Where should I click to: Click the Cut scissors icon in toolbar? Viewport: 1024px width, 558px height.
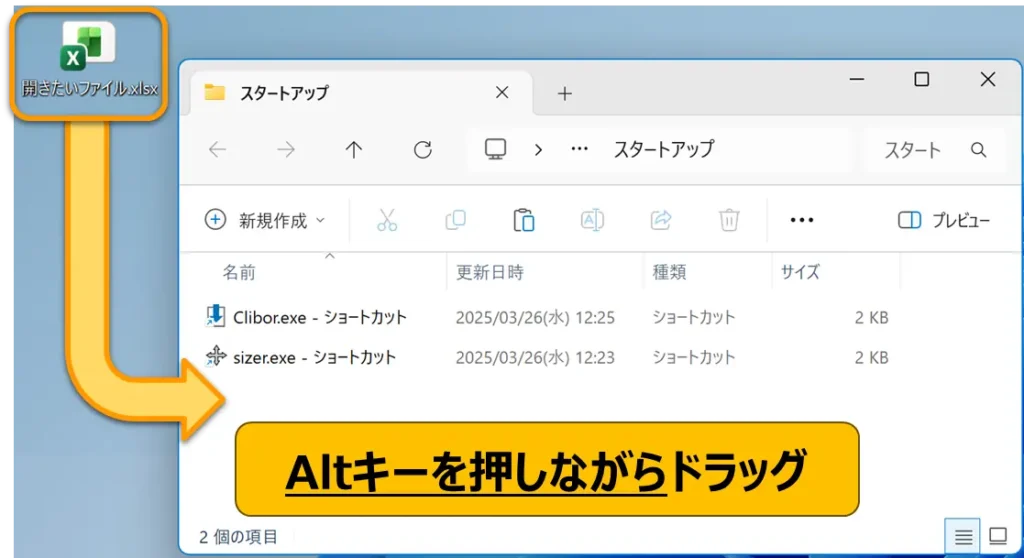(x=388, y=220)
